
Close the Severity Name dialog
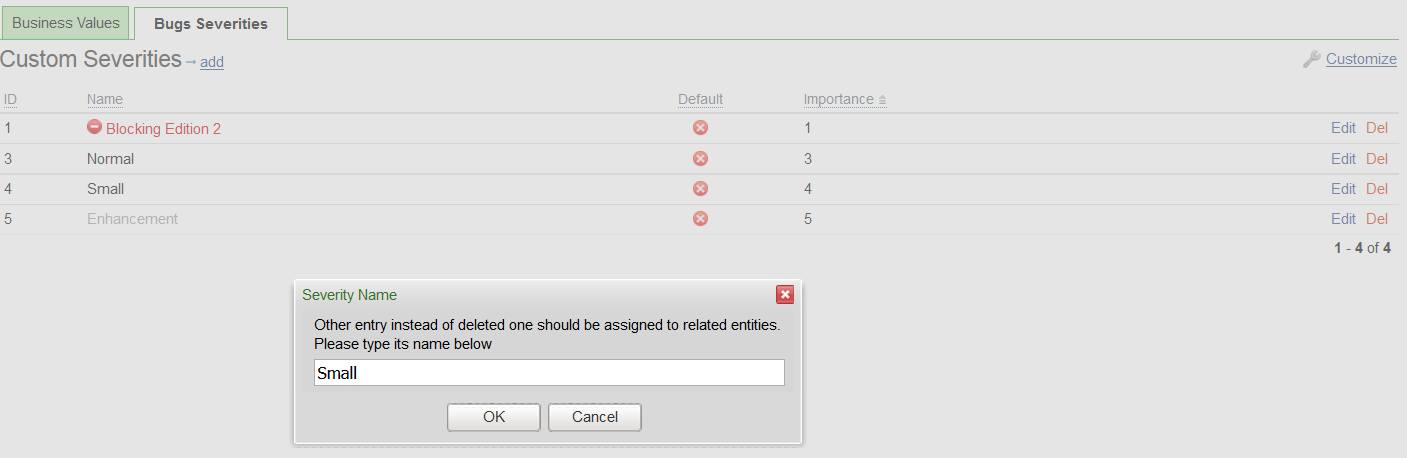tap(785, 294)
